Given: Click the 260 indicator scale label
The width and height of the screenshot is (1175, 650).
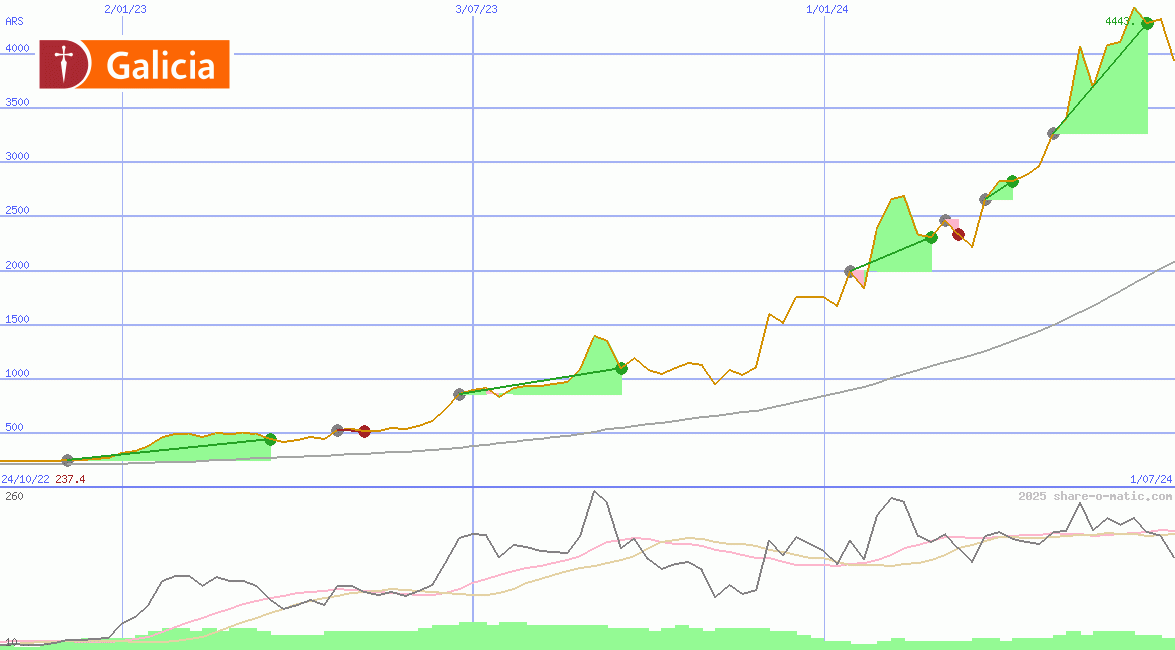Looking at the screenshot, I should click(14, 496).
